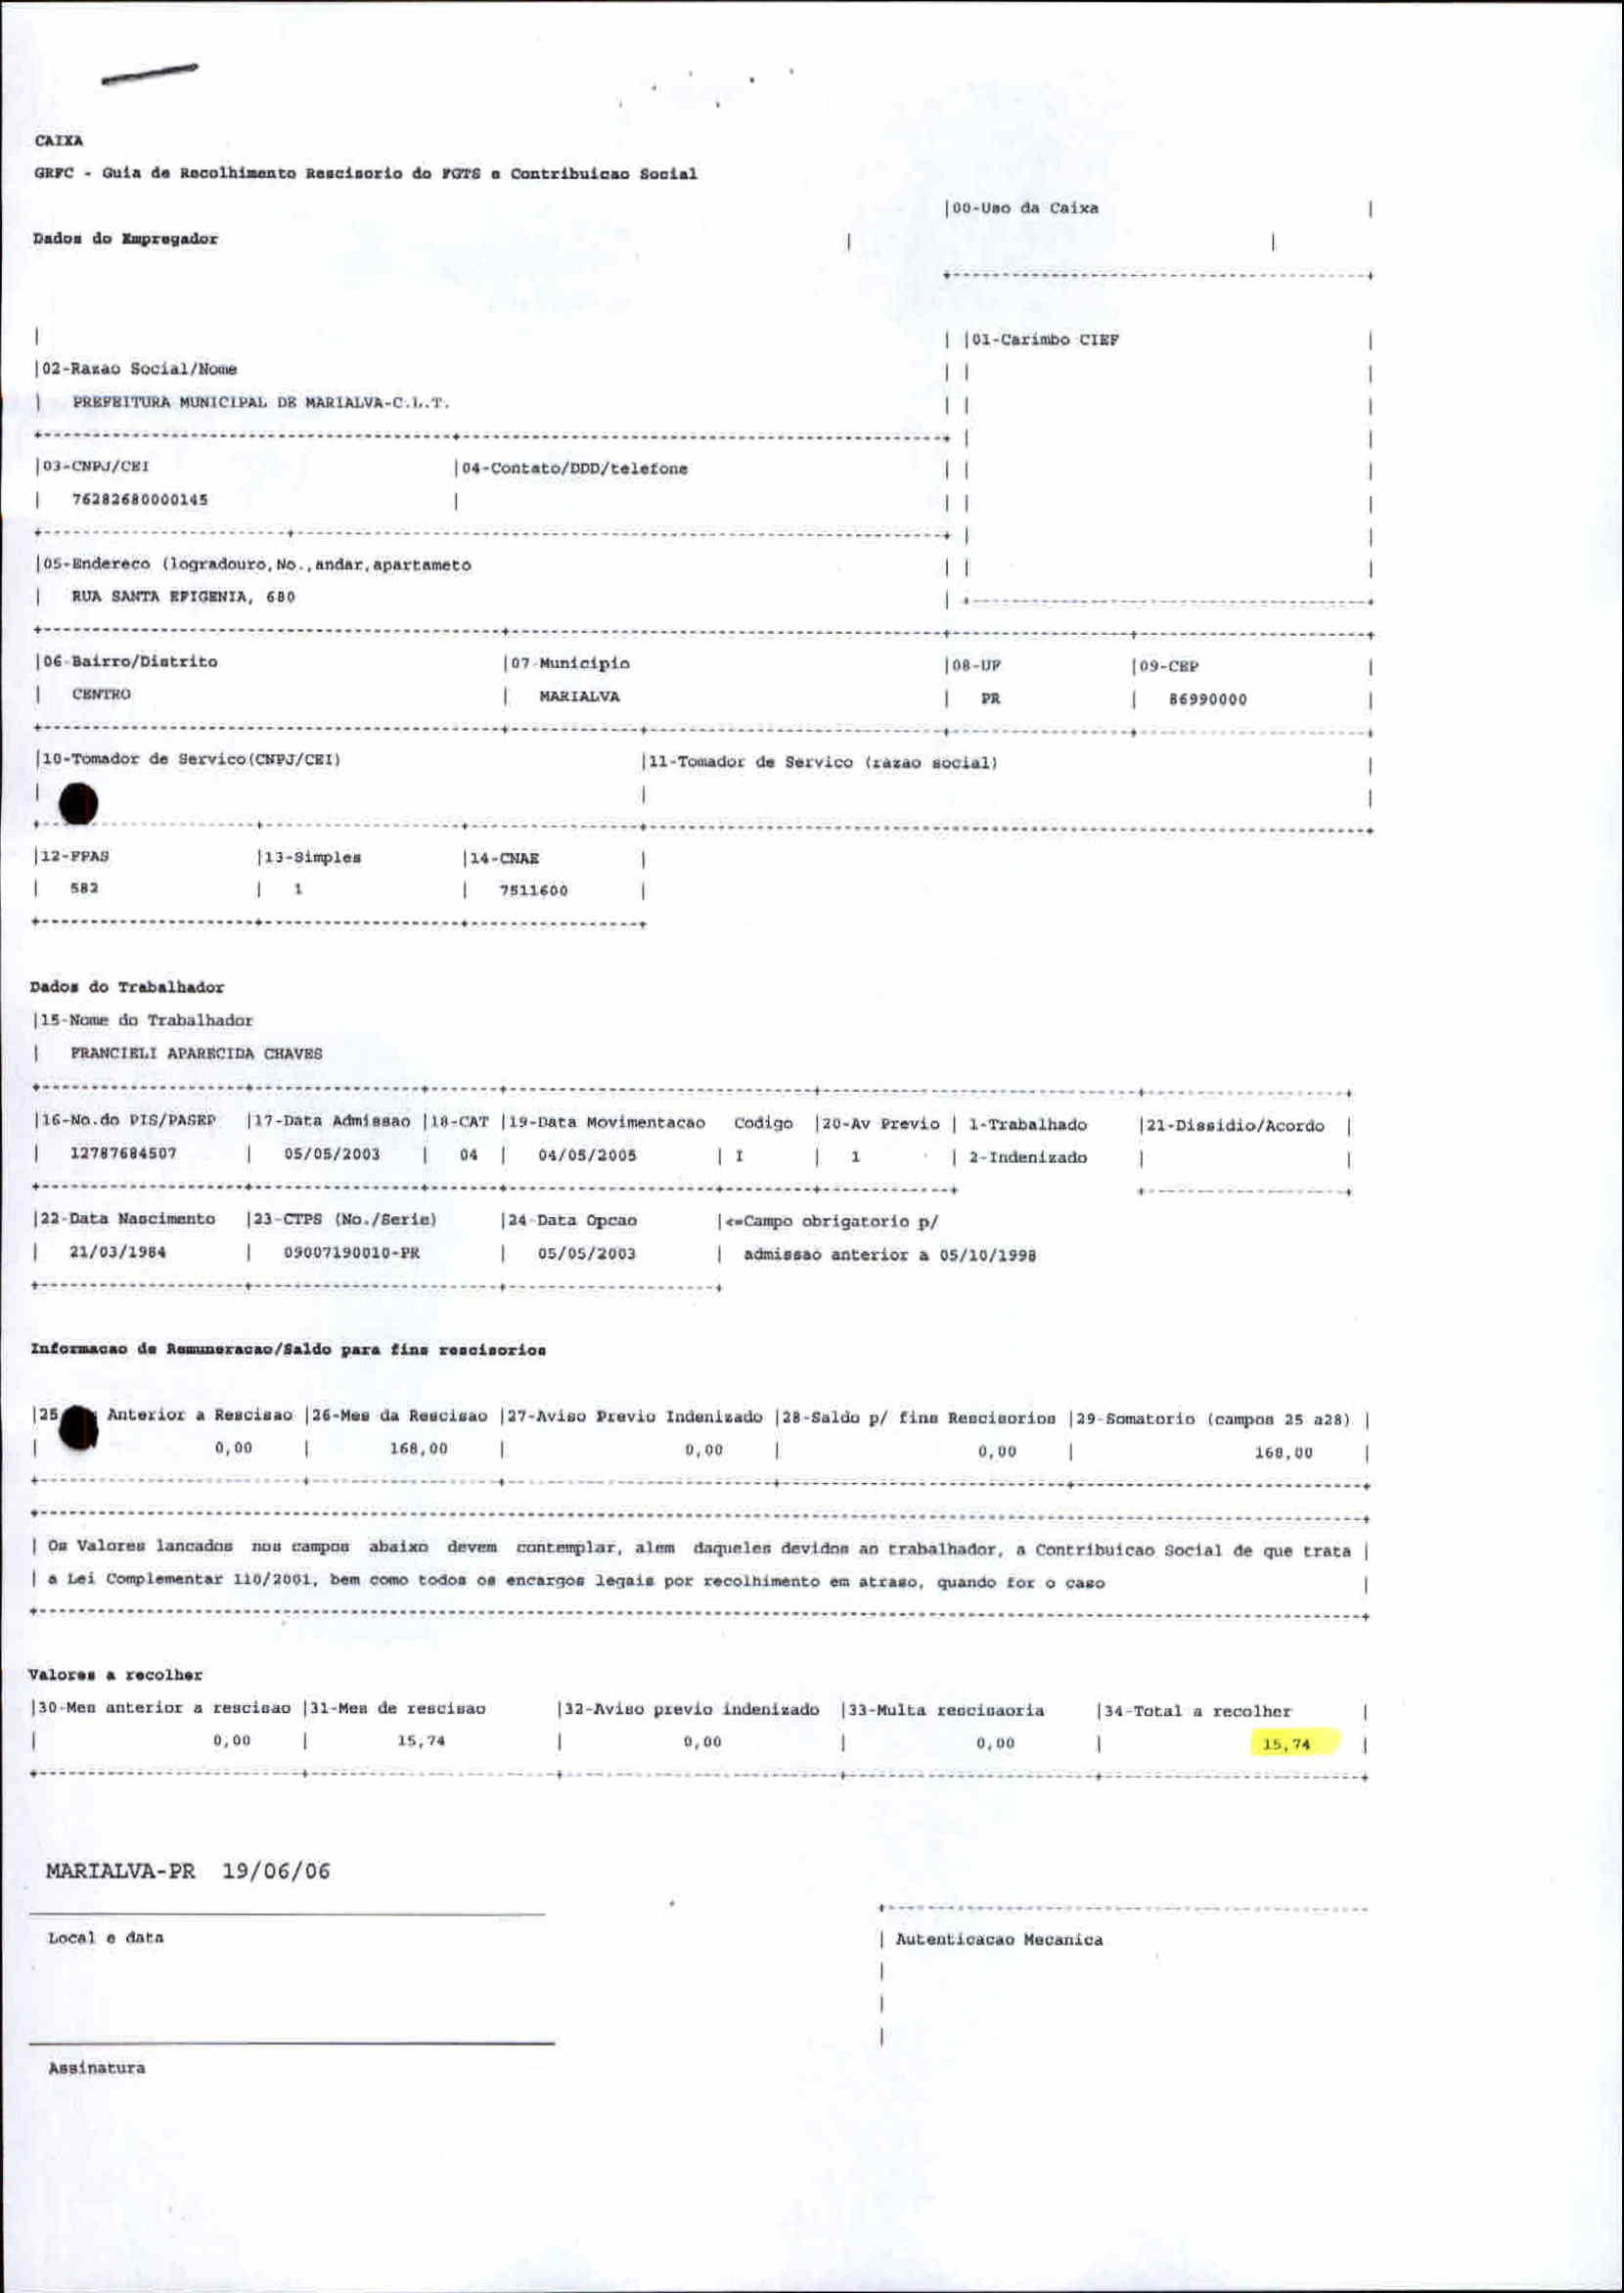Click the 168,00 value under field 26
The image size is (1624, 2293).
419,1449
